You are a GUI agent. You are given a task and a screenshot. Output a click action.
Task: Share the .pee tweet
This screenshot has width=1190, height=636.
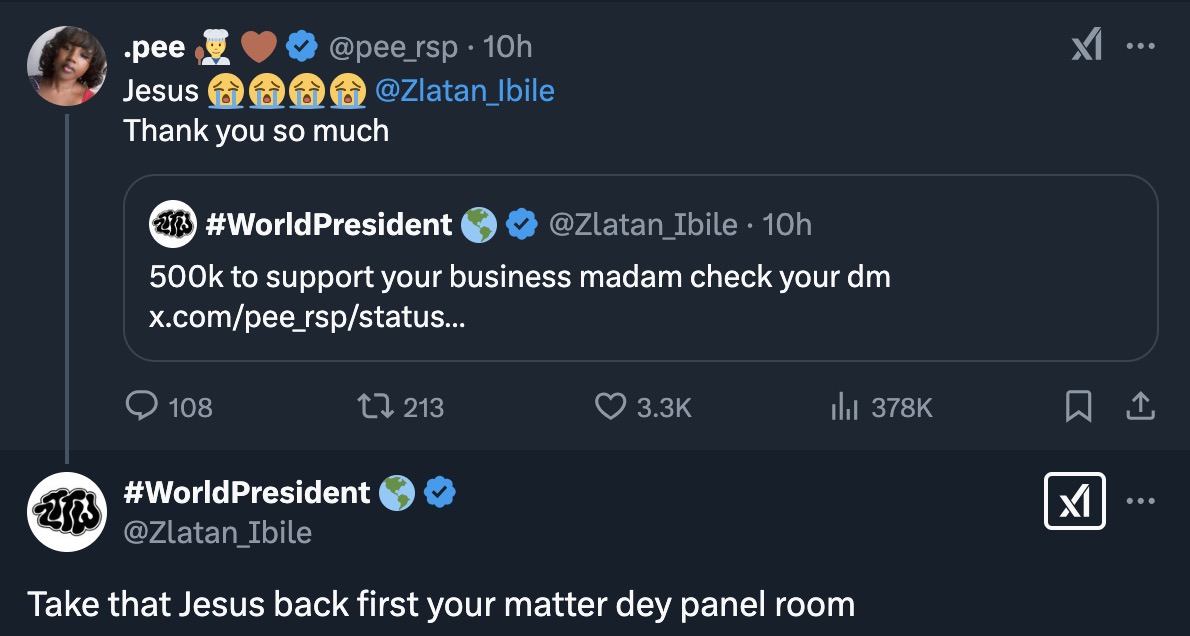(1141, 406)
